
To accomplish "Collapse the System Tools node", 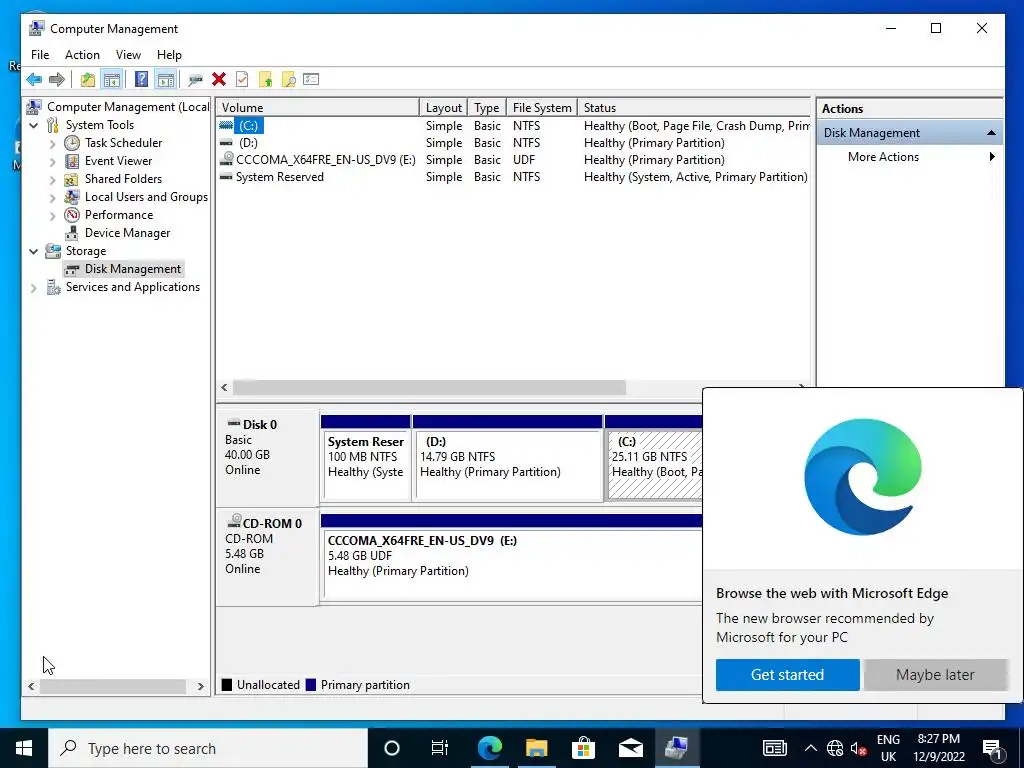I will (x=34, y=125).
